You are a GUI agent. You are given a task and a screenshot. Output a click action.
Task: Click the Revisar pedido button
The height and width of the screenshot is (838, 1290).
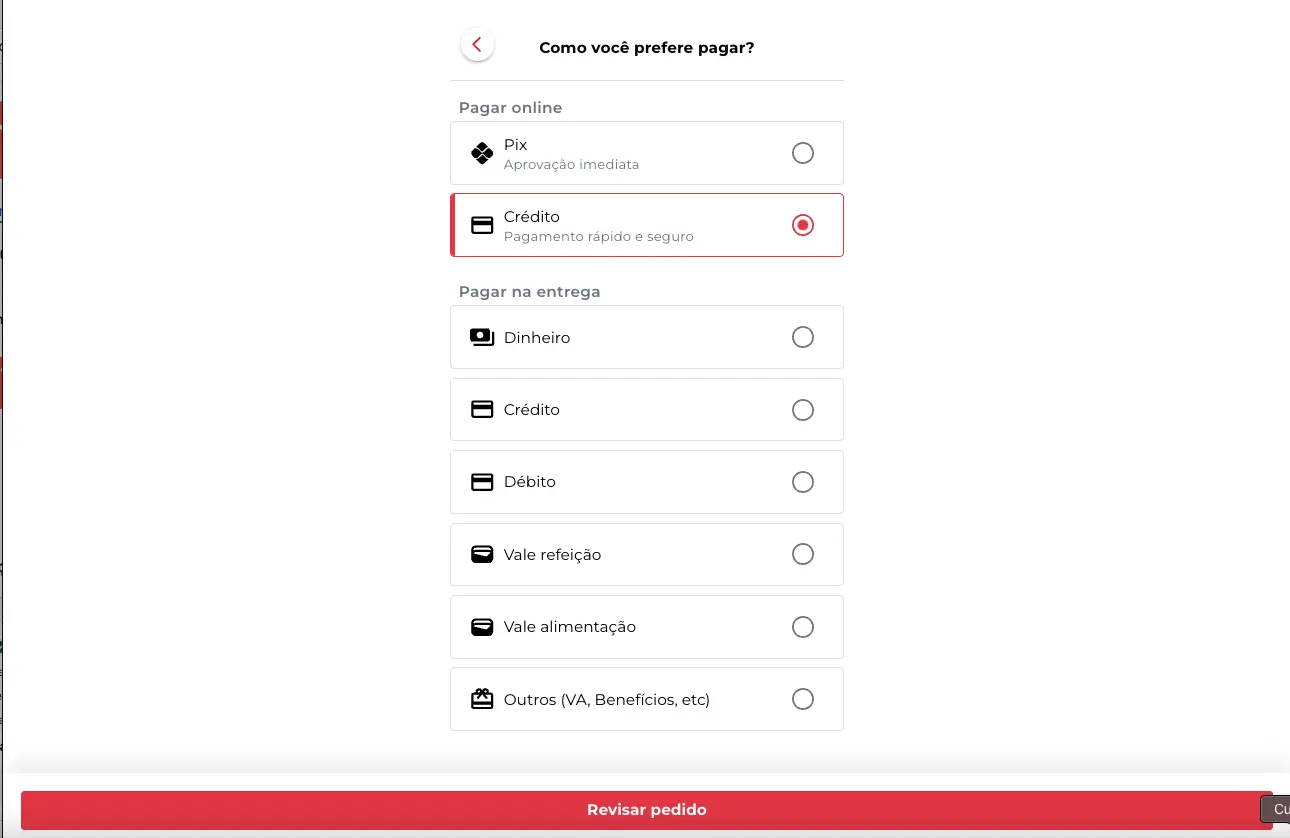click(x=646, y=810)
